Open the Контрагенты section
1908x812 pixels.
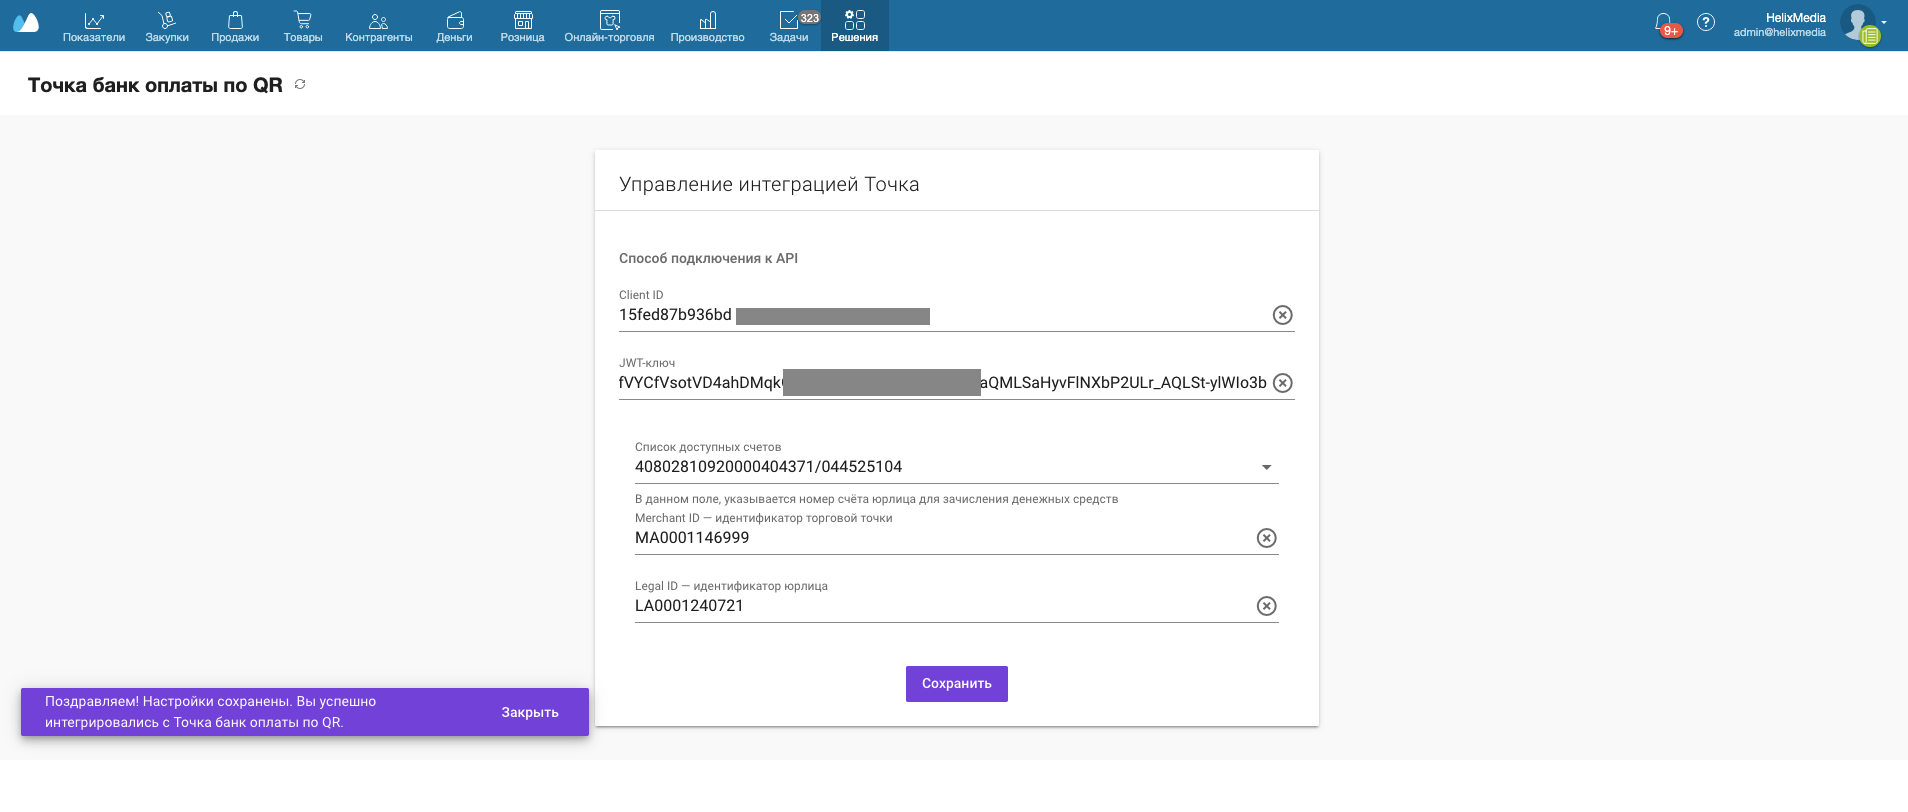(x=379, y=26)
